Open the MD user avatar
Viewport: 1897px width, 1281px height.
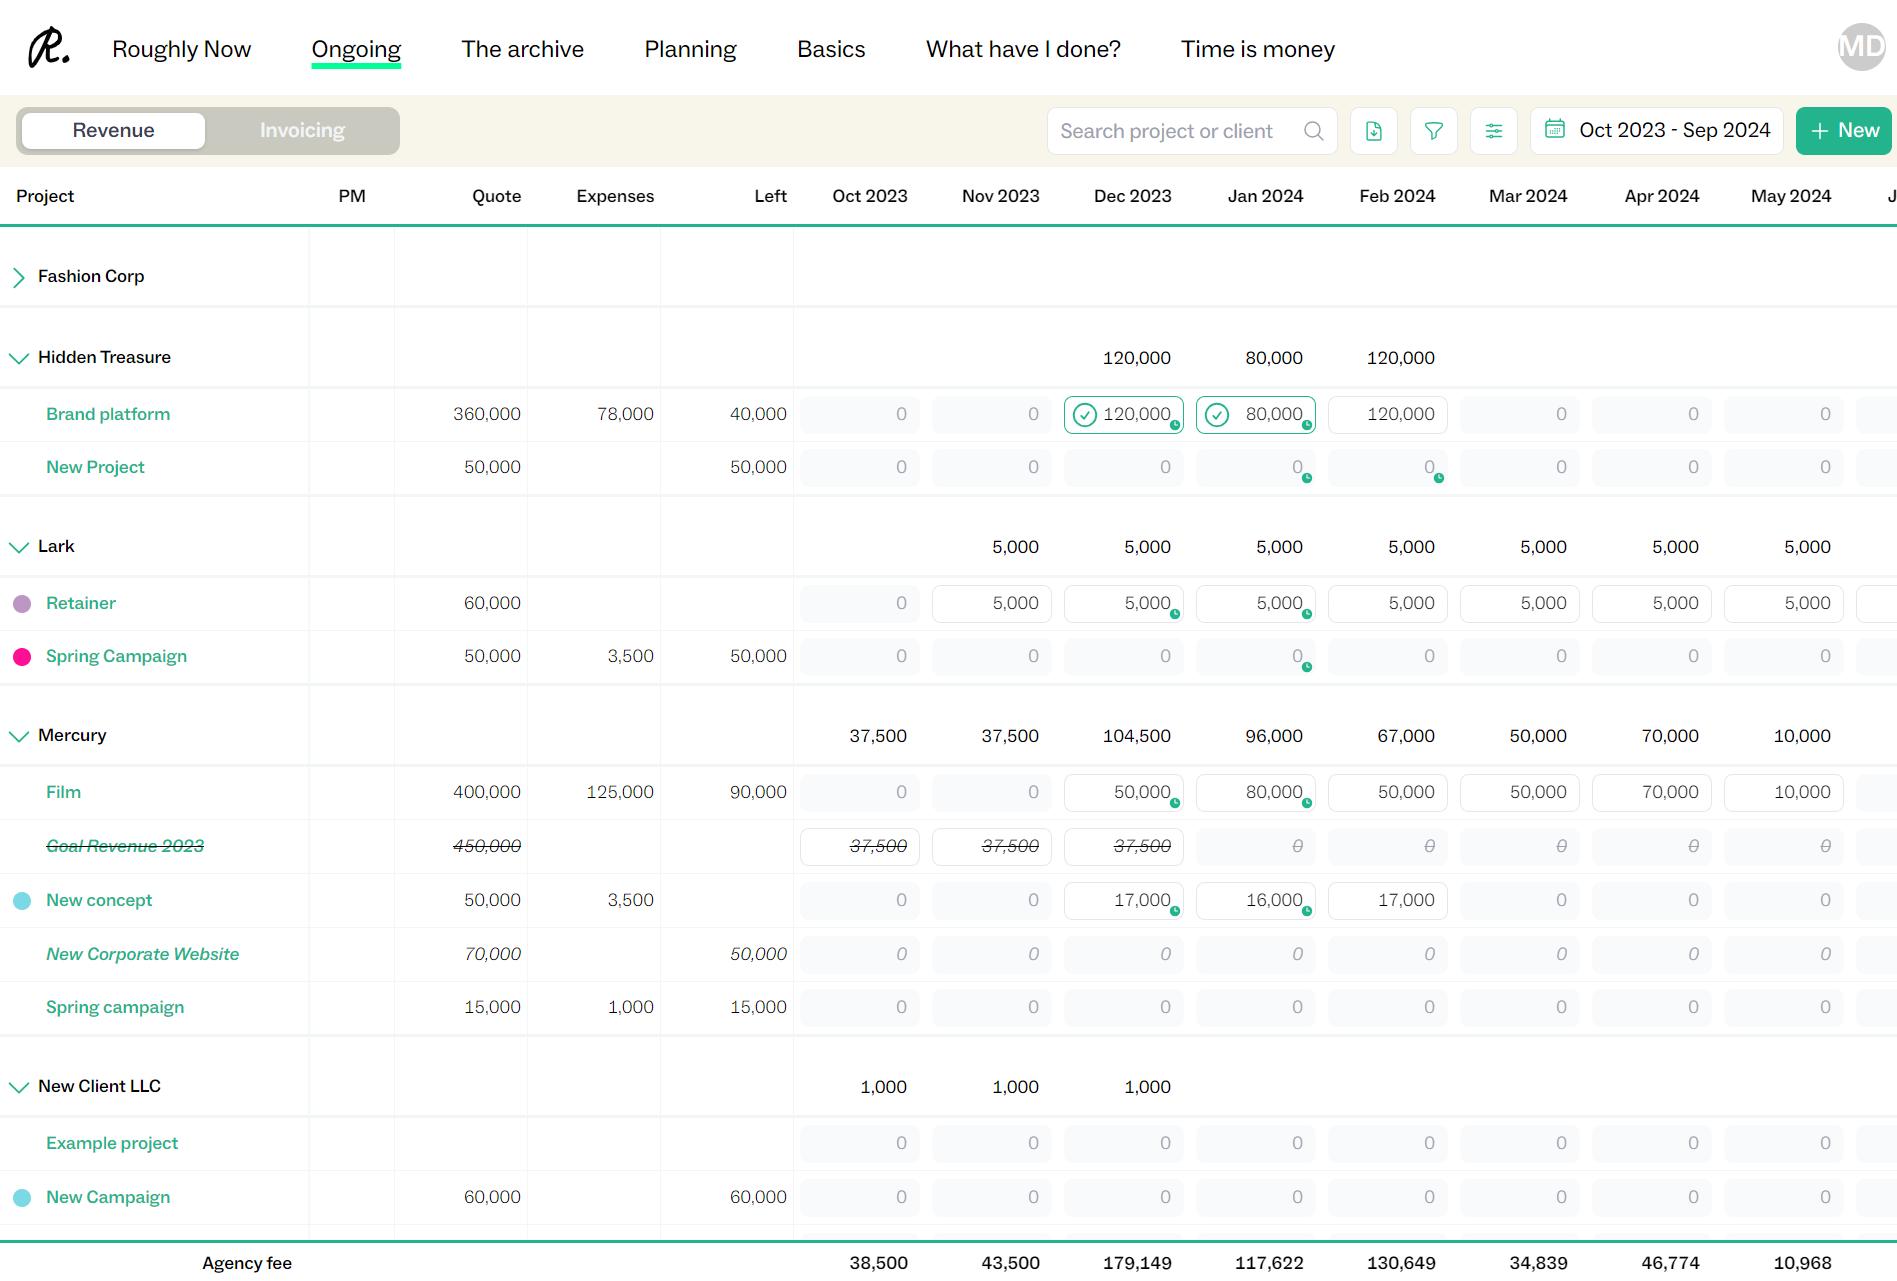[x=1861, y=47]
